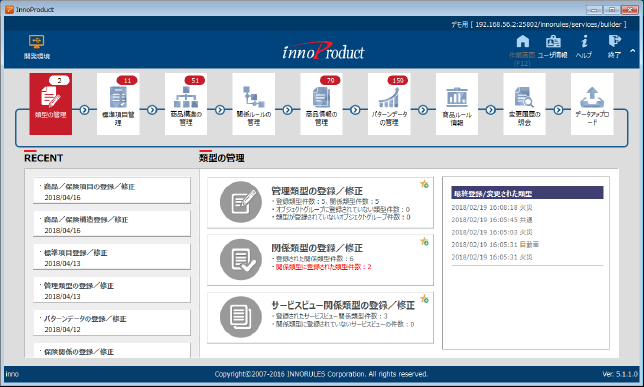The height and width of the screenshot is (387, 644).
Task: Open the ヘルプ help icon
Action: pos(584,41)
